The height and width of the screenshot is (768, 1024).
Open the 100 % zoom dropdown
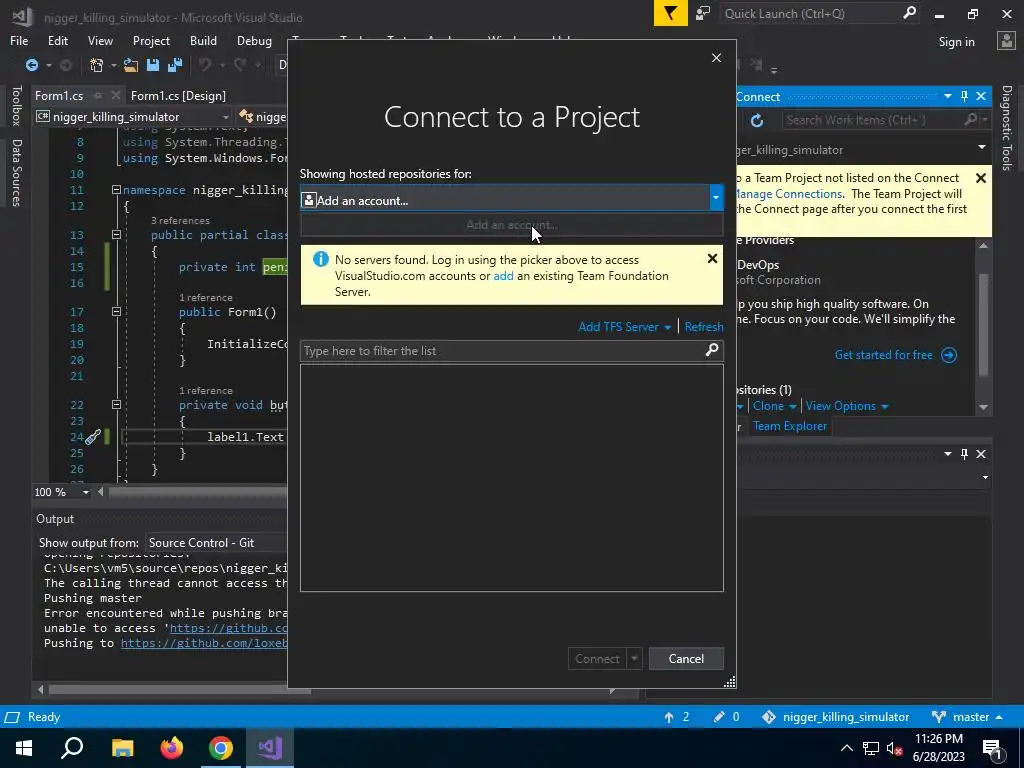tap(86, 492)
